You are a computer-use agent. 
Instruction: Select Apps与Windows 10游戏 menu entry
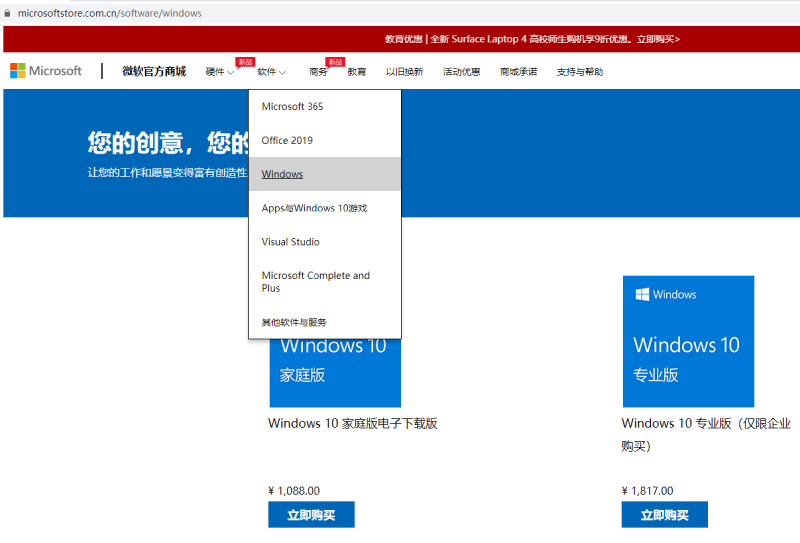tap(325, 208)
